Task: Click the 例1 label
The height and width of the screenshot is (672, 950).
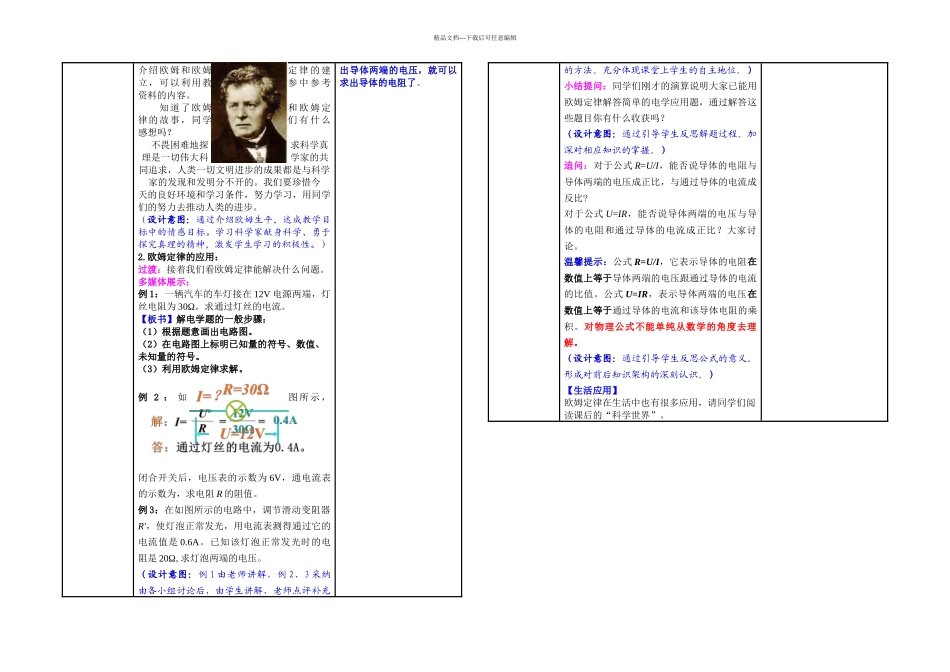Action: pos(147,295)
